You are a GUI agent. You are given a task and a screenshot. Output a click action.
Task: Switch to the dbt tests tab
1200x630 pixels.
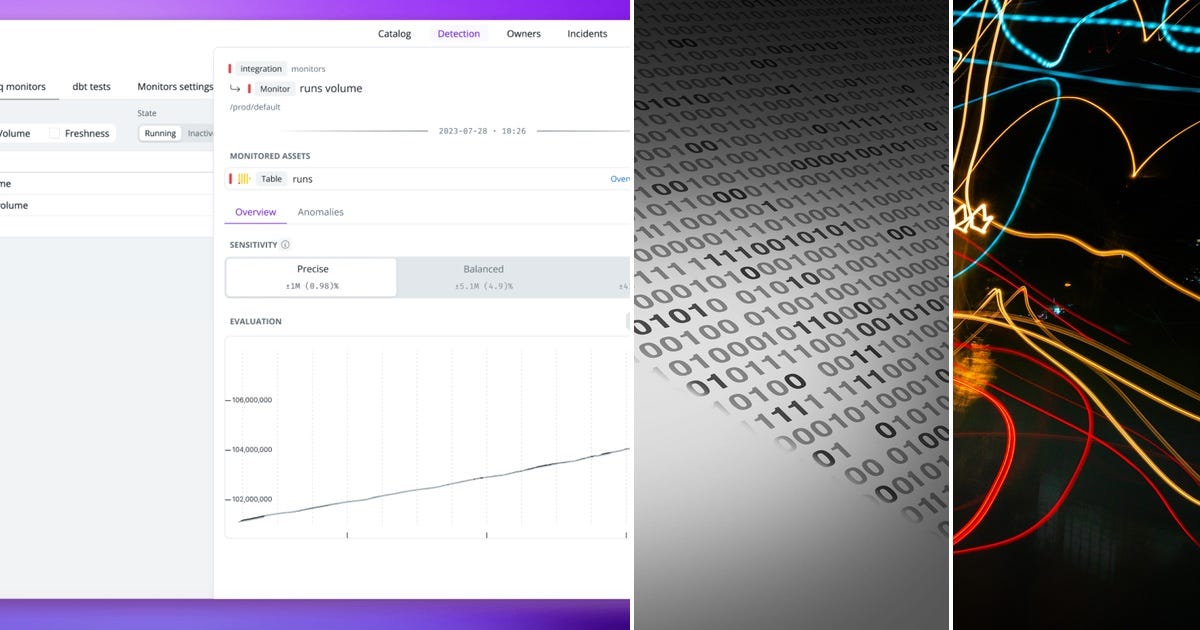(x=91, y=86)
